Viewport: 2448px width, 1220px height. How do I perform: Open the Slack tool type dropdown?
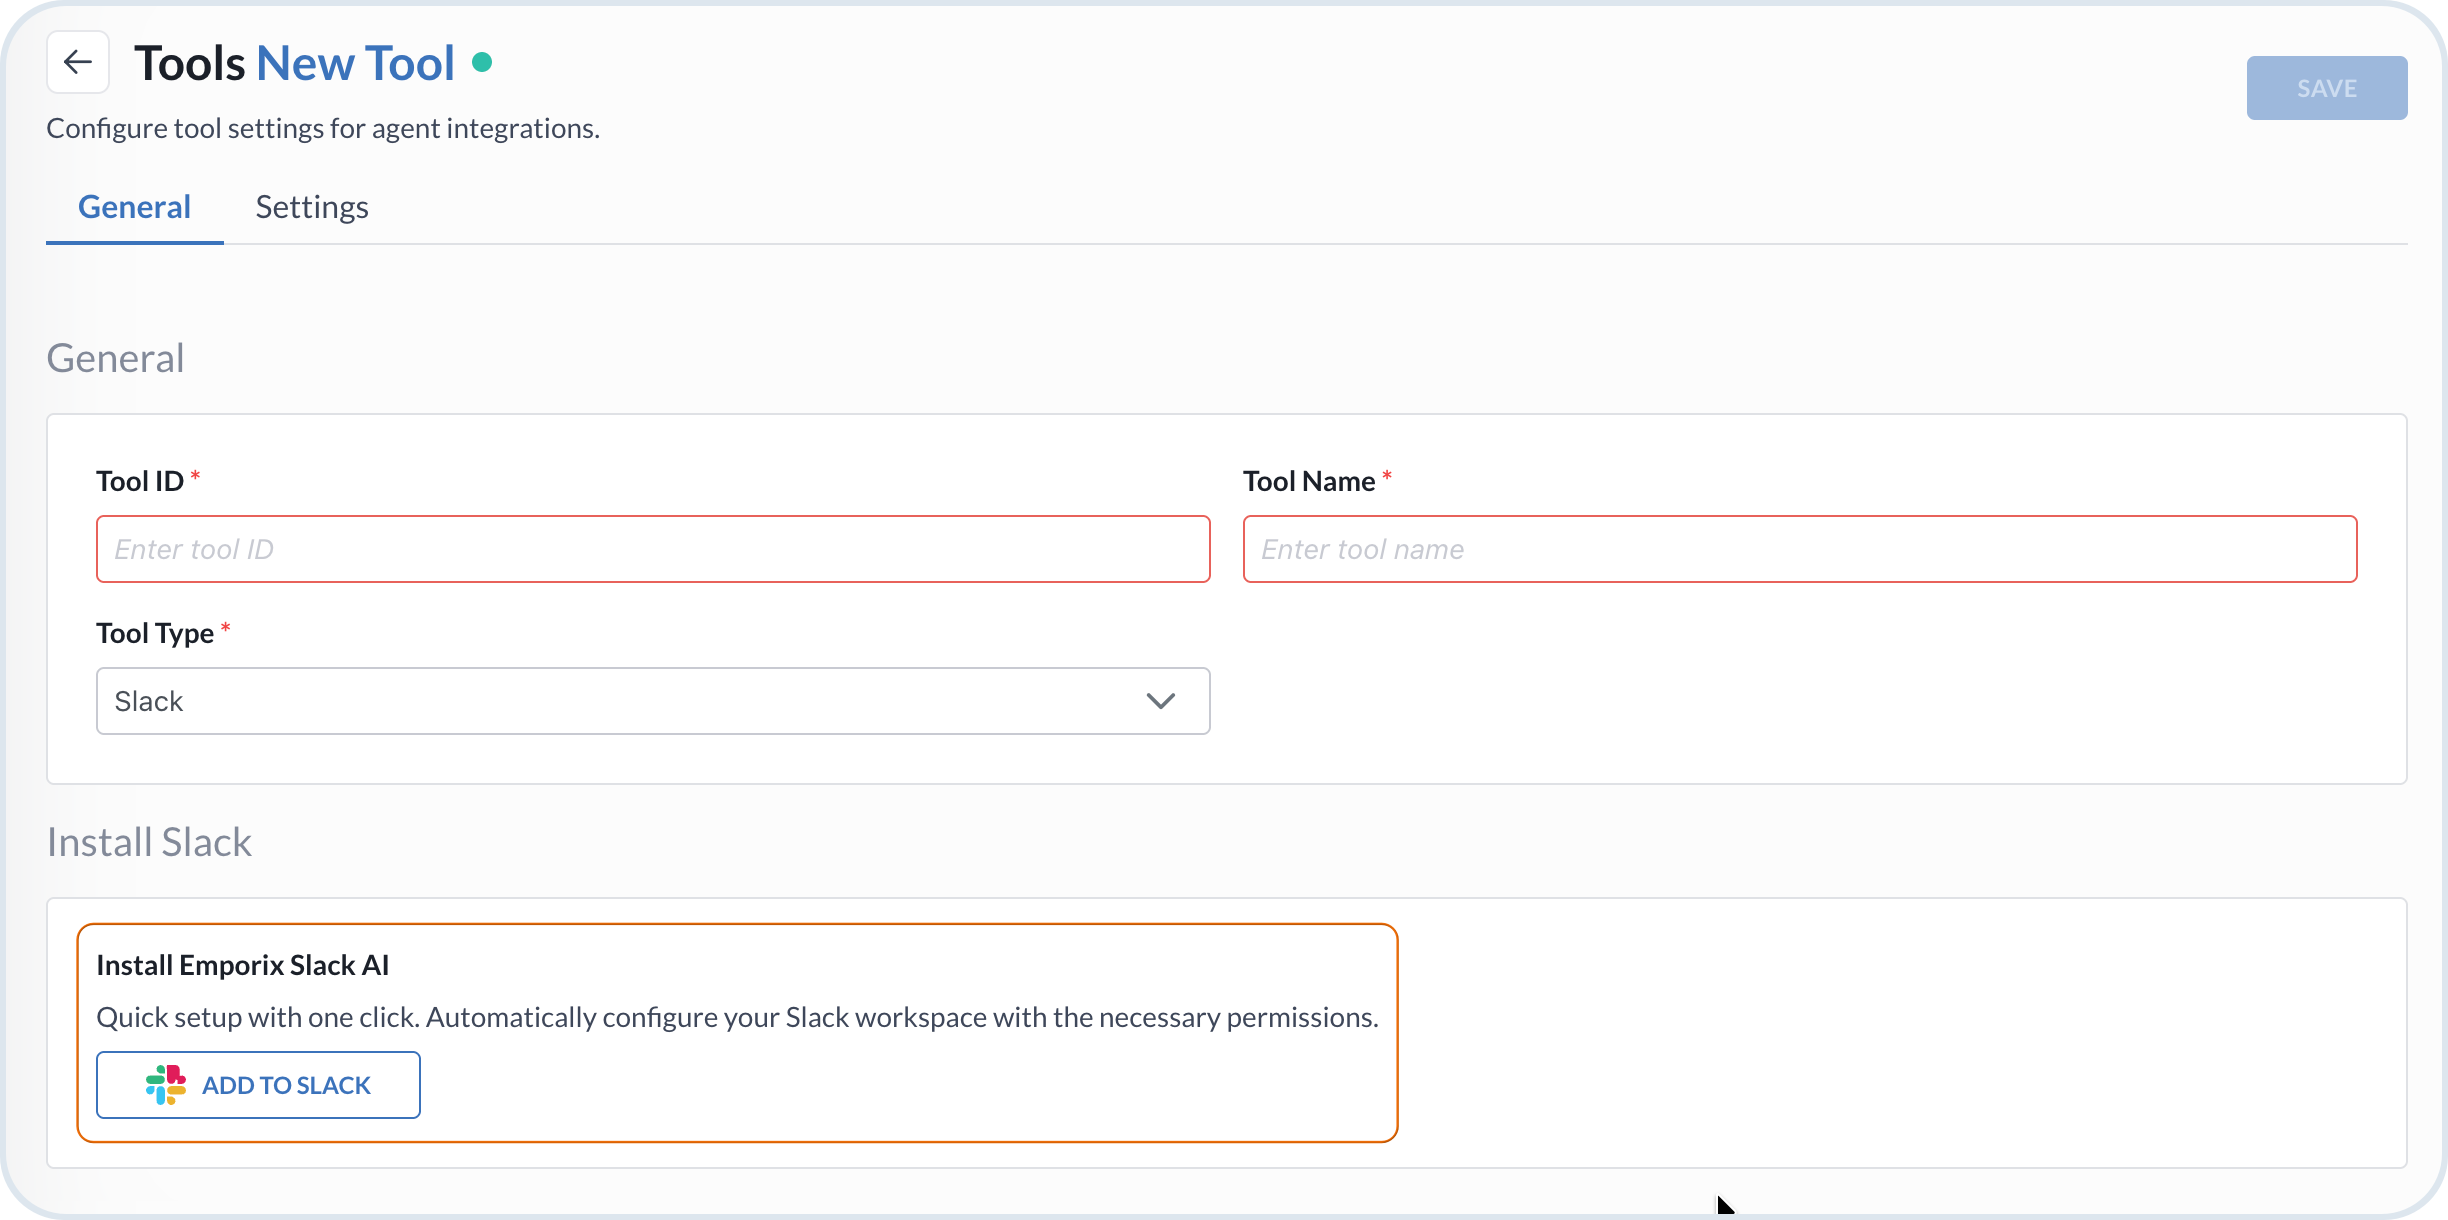653,701
